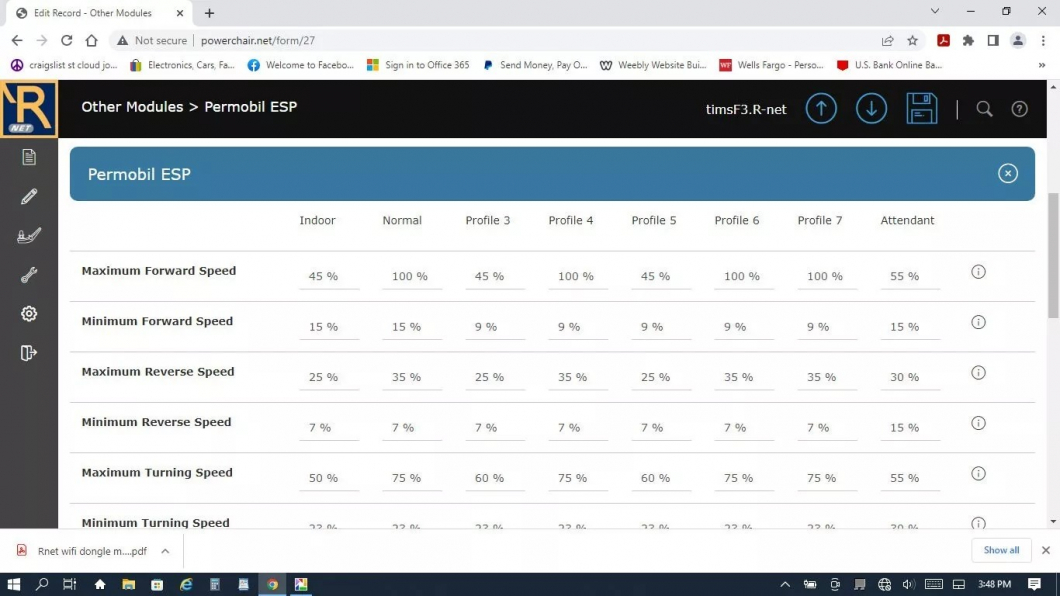This screenshot has height=596, width=1060.
Task: Open the seating sidebar icon
Action: coord(28,235)
